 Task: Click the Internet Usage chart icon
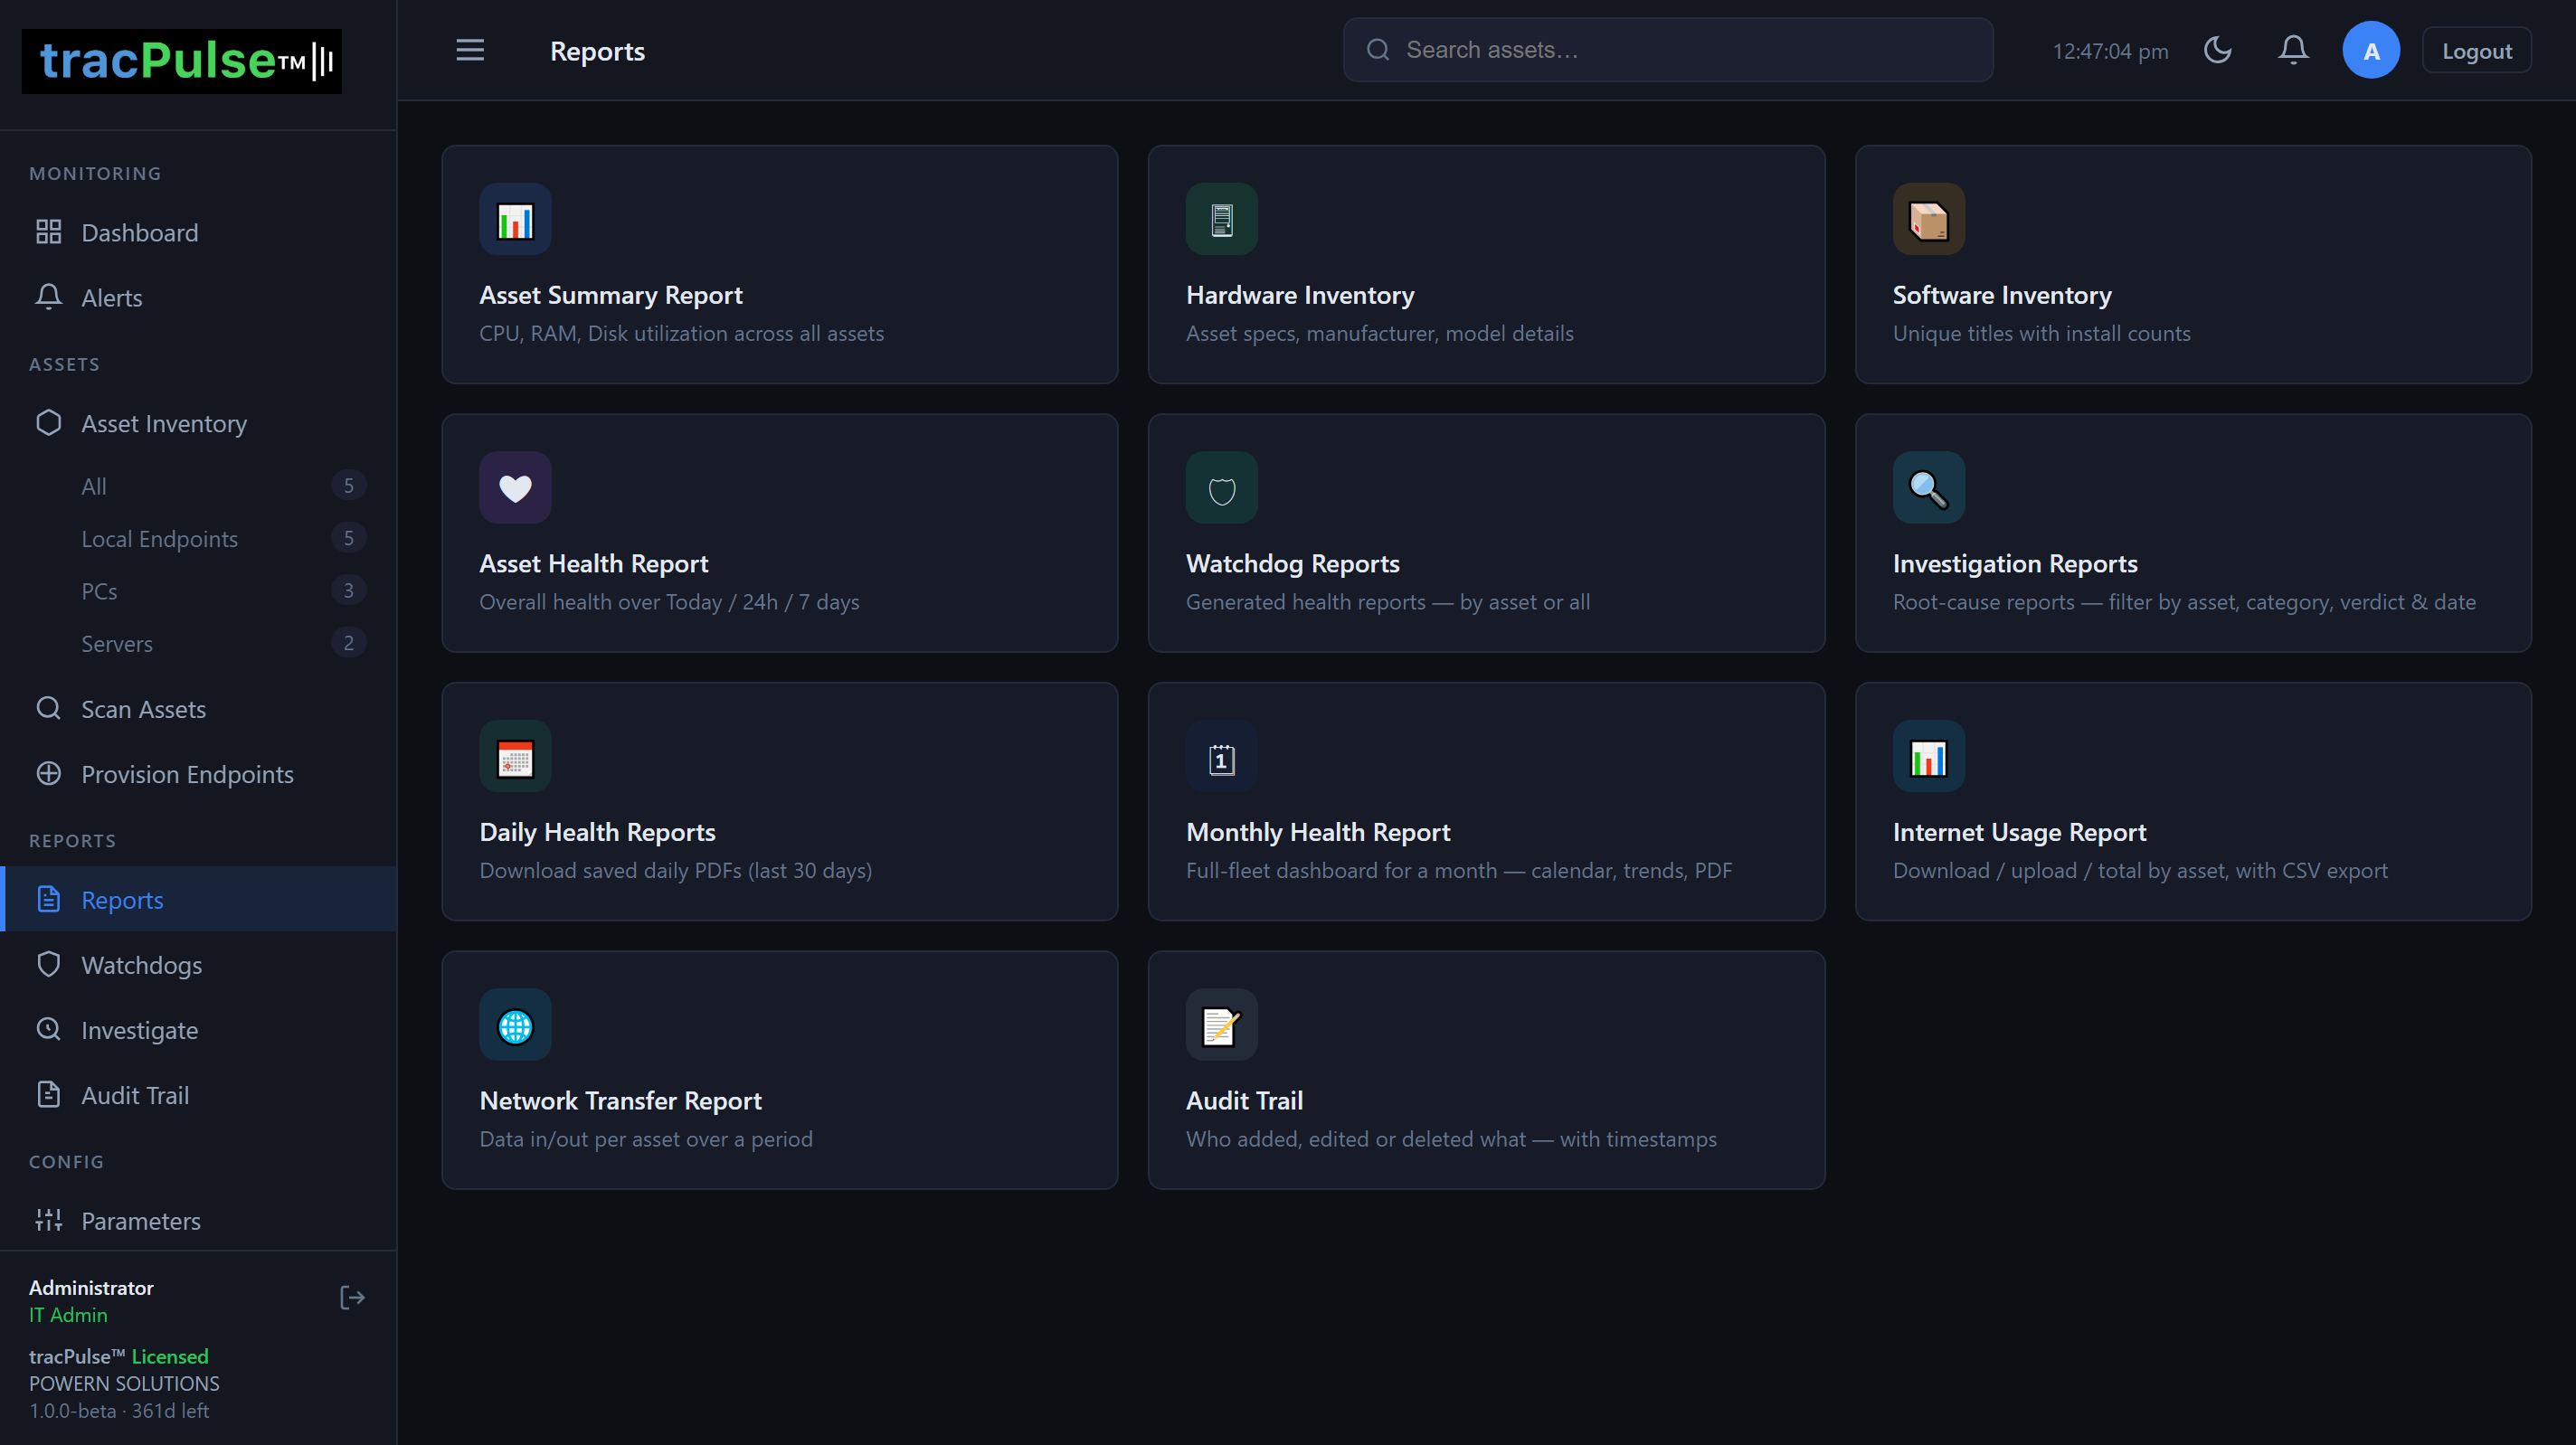point(1929,757)
